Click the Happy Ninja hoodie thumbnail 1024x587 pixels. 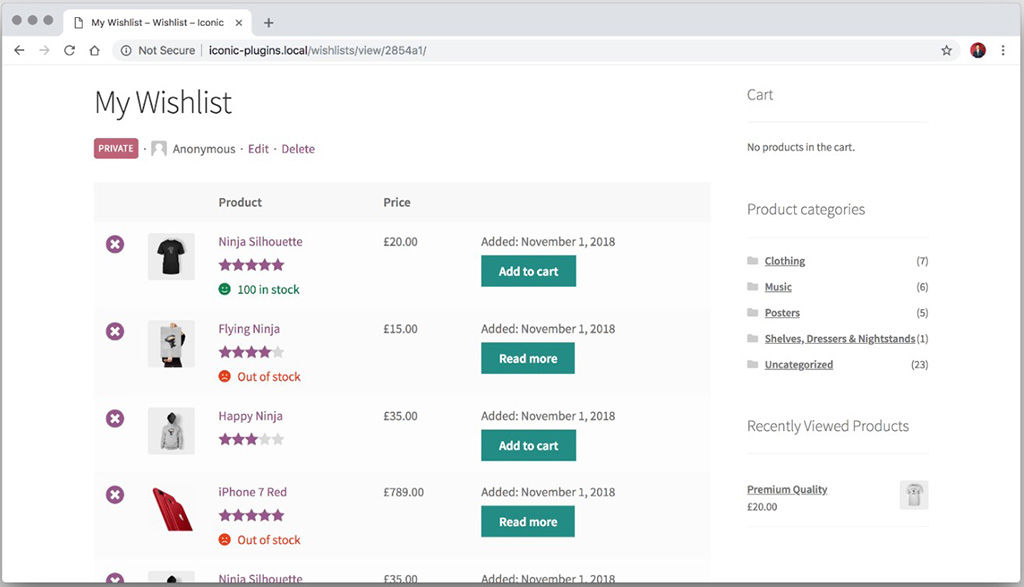[171, 431]
